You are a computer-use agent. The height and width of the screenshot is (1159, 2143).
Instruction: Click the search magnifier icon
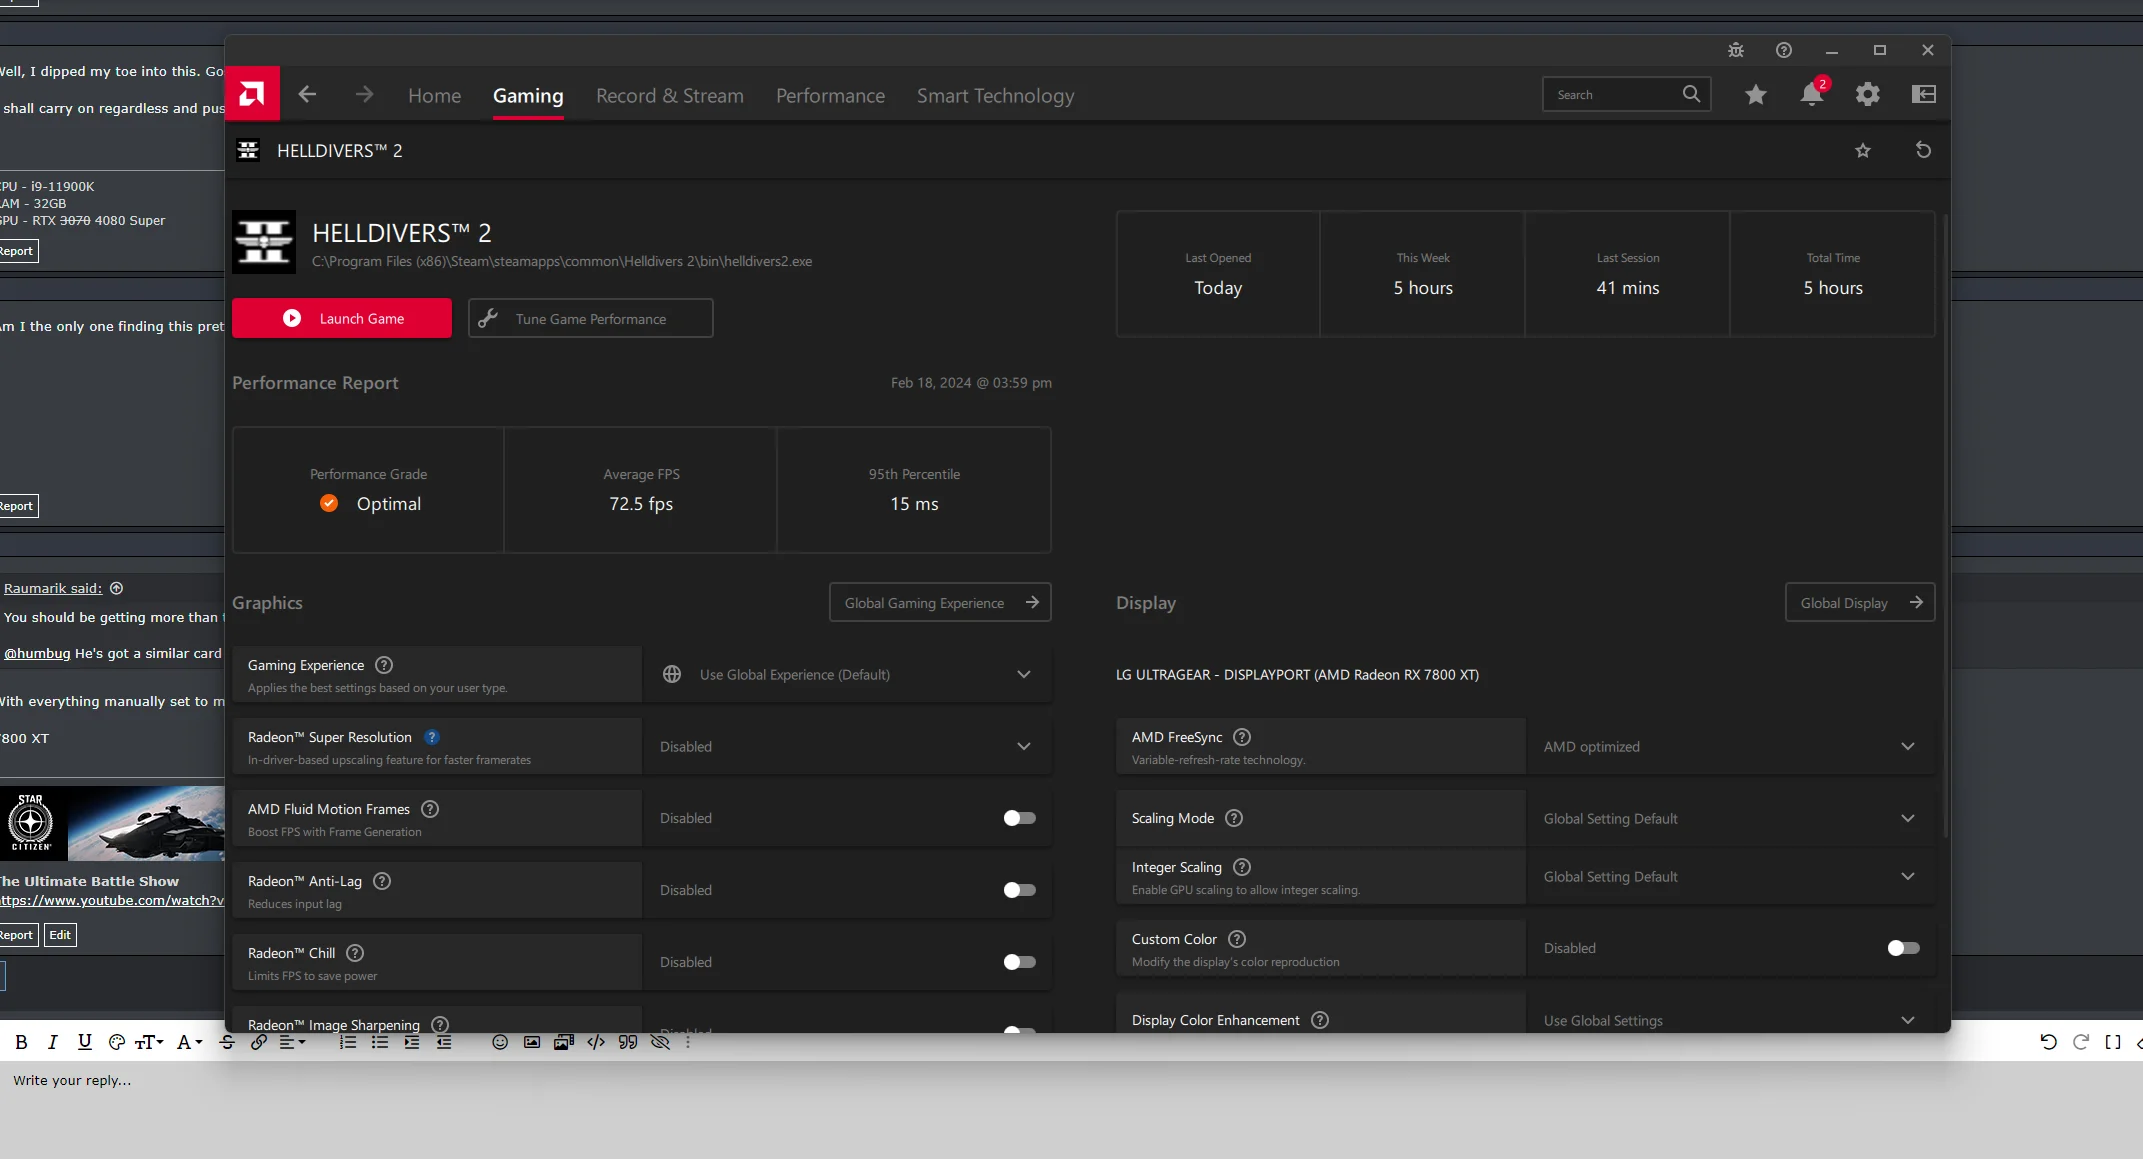(x=1691, y=94)
